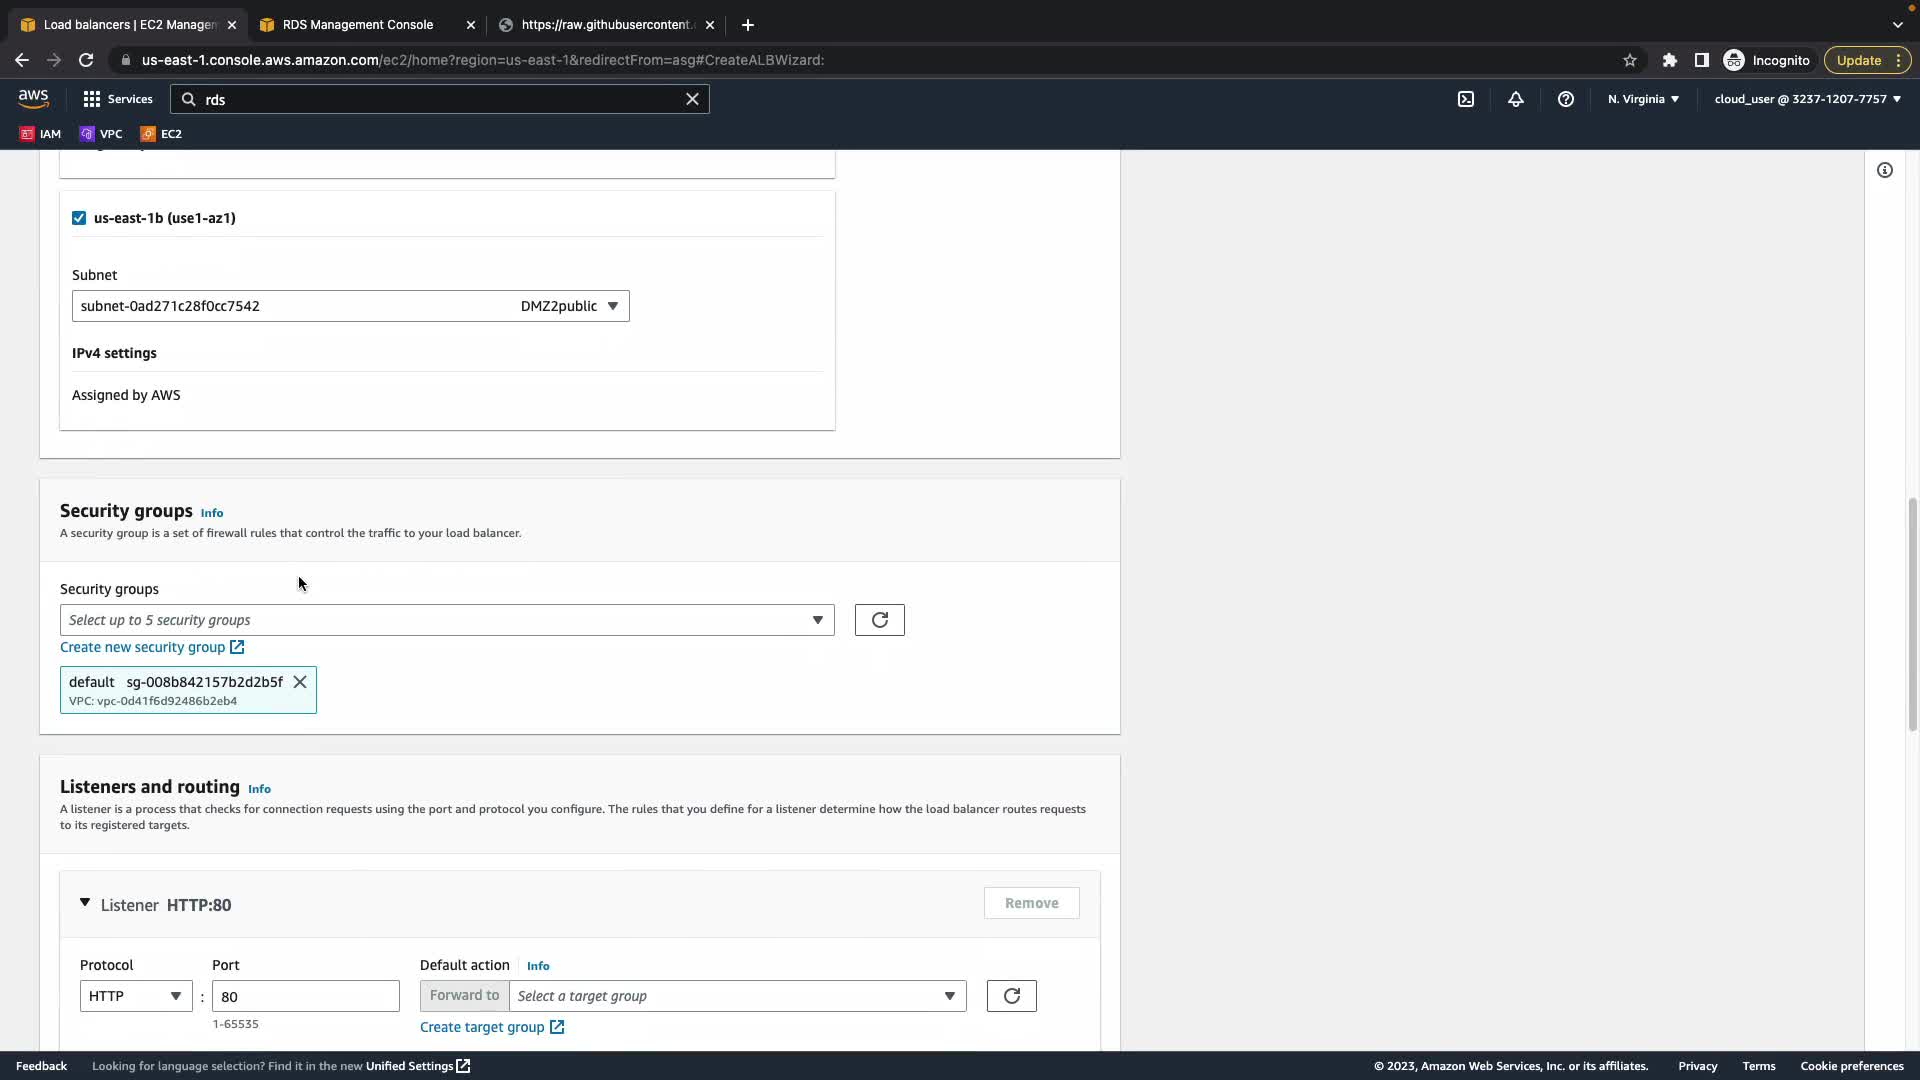
Task: Open the Services menu
Action: point(118,99)
